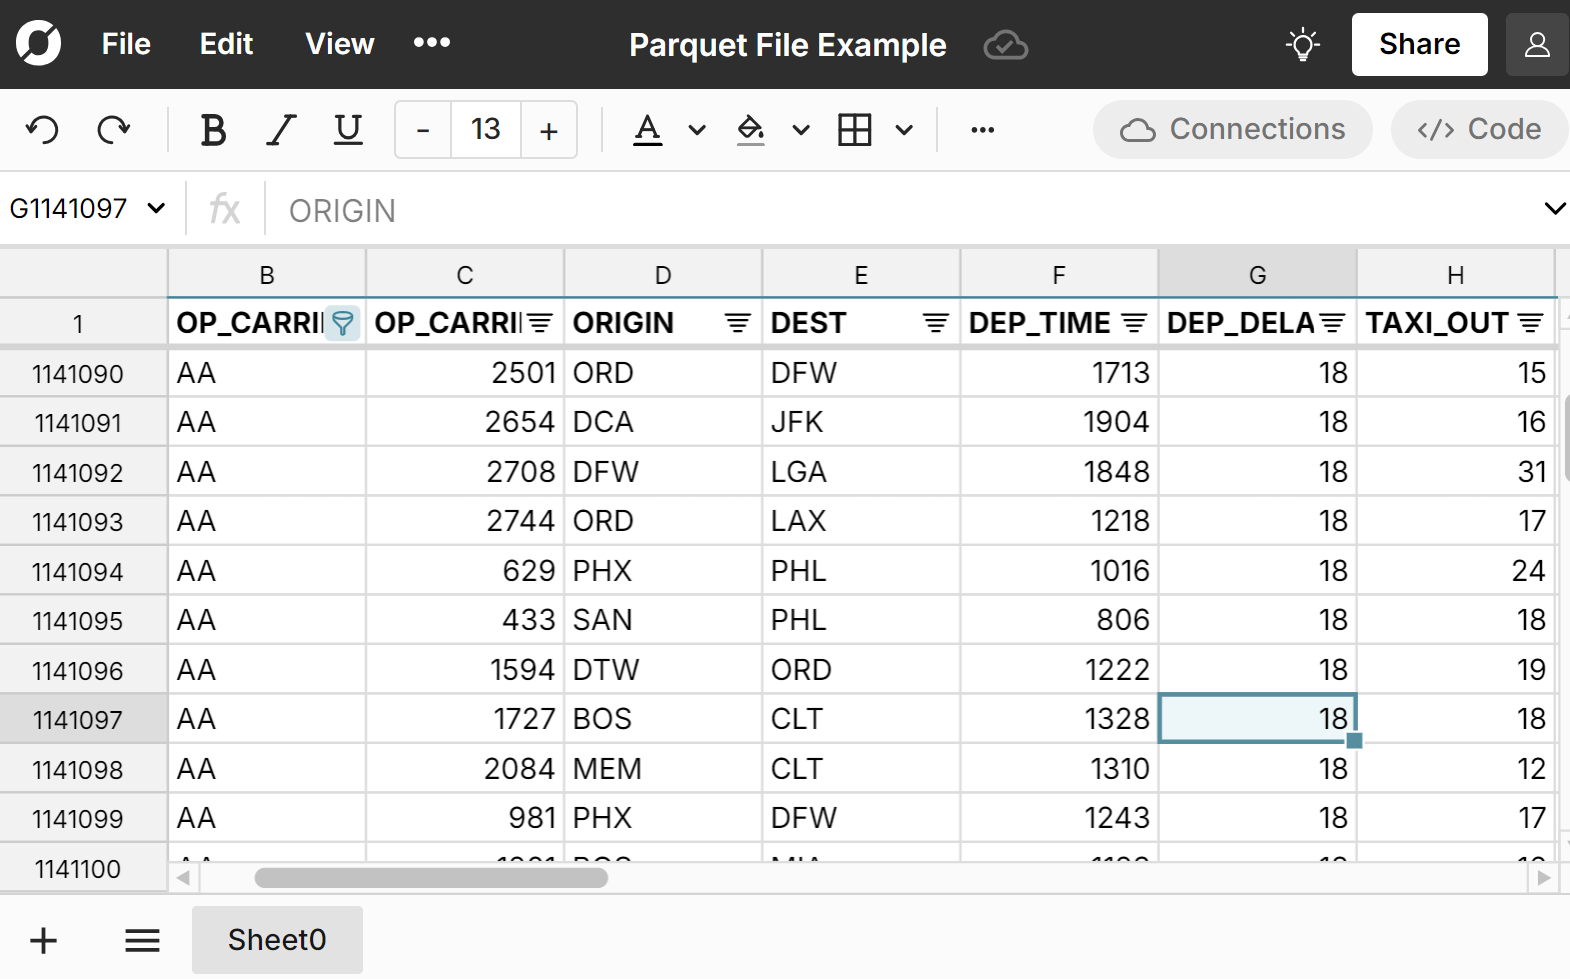Click the borders grid icon
The width and height of the screenshot is (1570, 979).
855,130
